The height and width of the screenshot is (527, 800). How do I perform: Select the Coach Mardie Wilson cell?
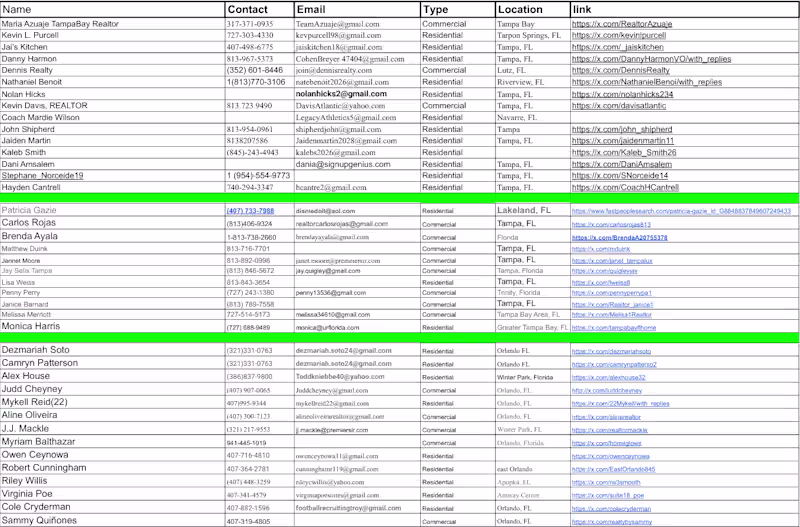(112, 117)
